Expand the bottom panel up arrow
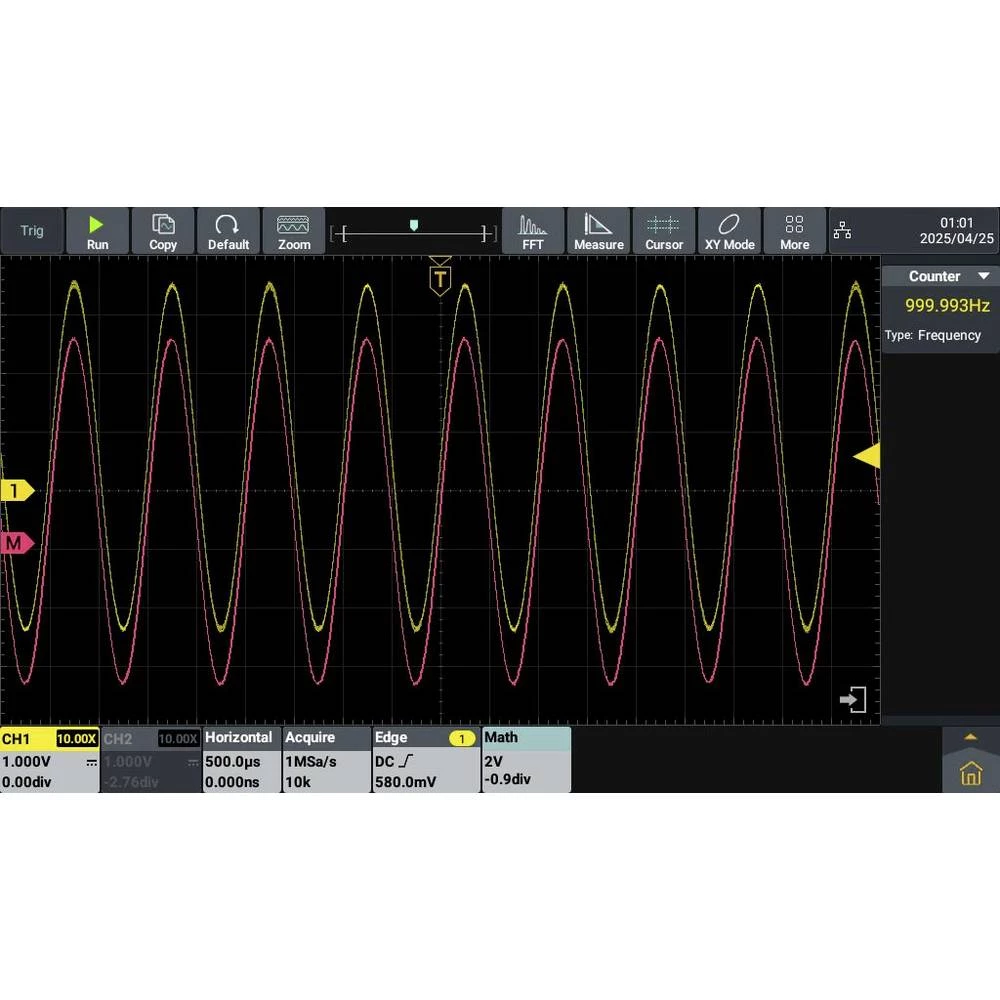1000x1000 pixels. pos(970,737)
